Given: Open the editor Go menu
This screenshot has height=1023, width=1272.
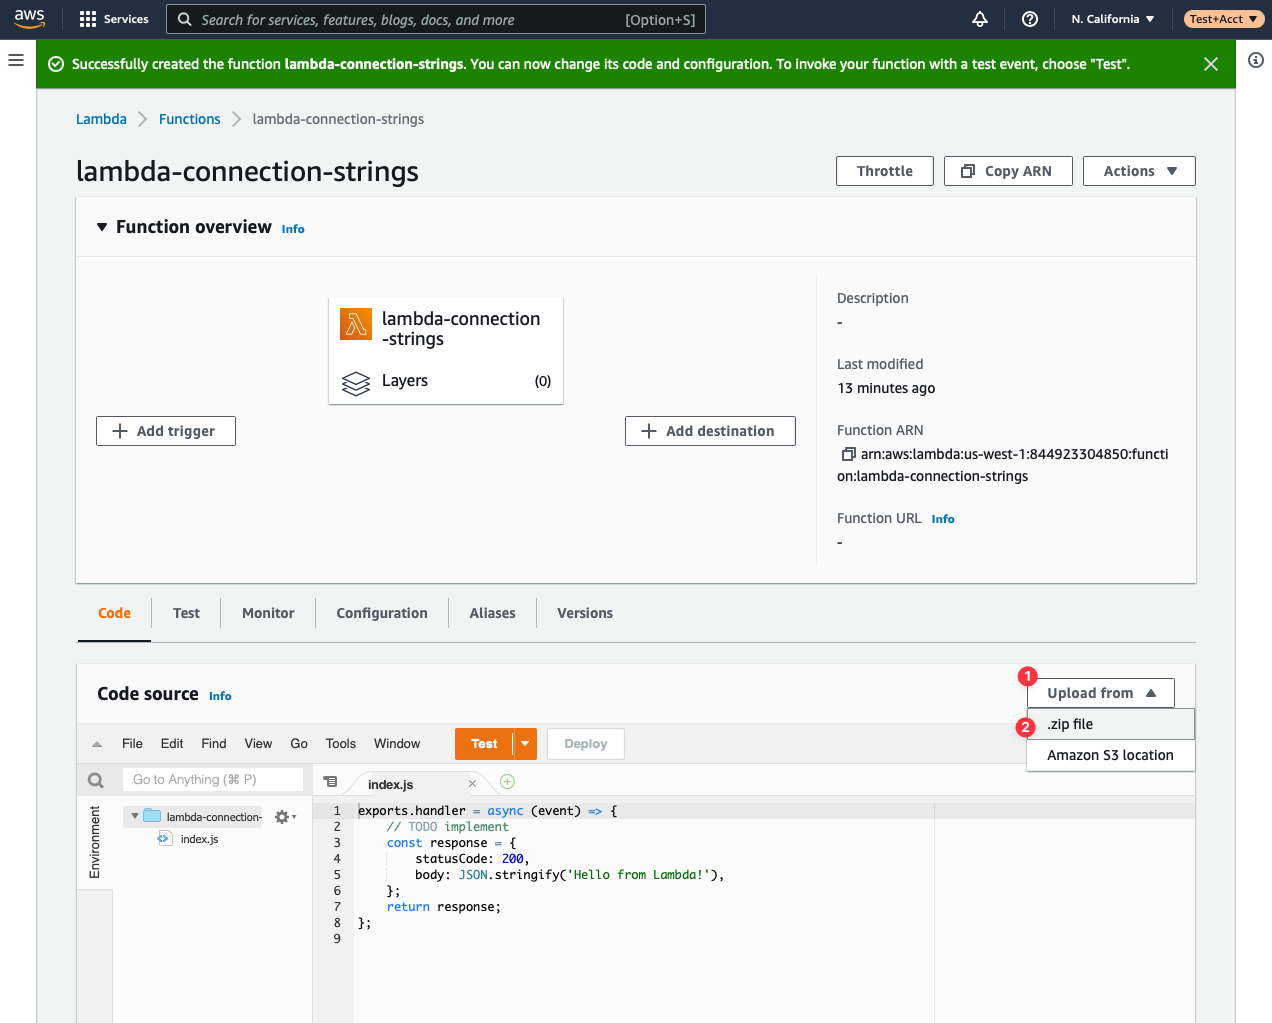Looking at the screenshot, I should pos(299,744).
